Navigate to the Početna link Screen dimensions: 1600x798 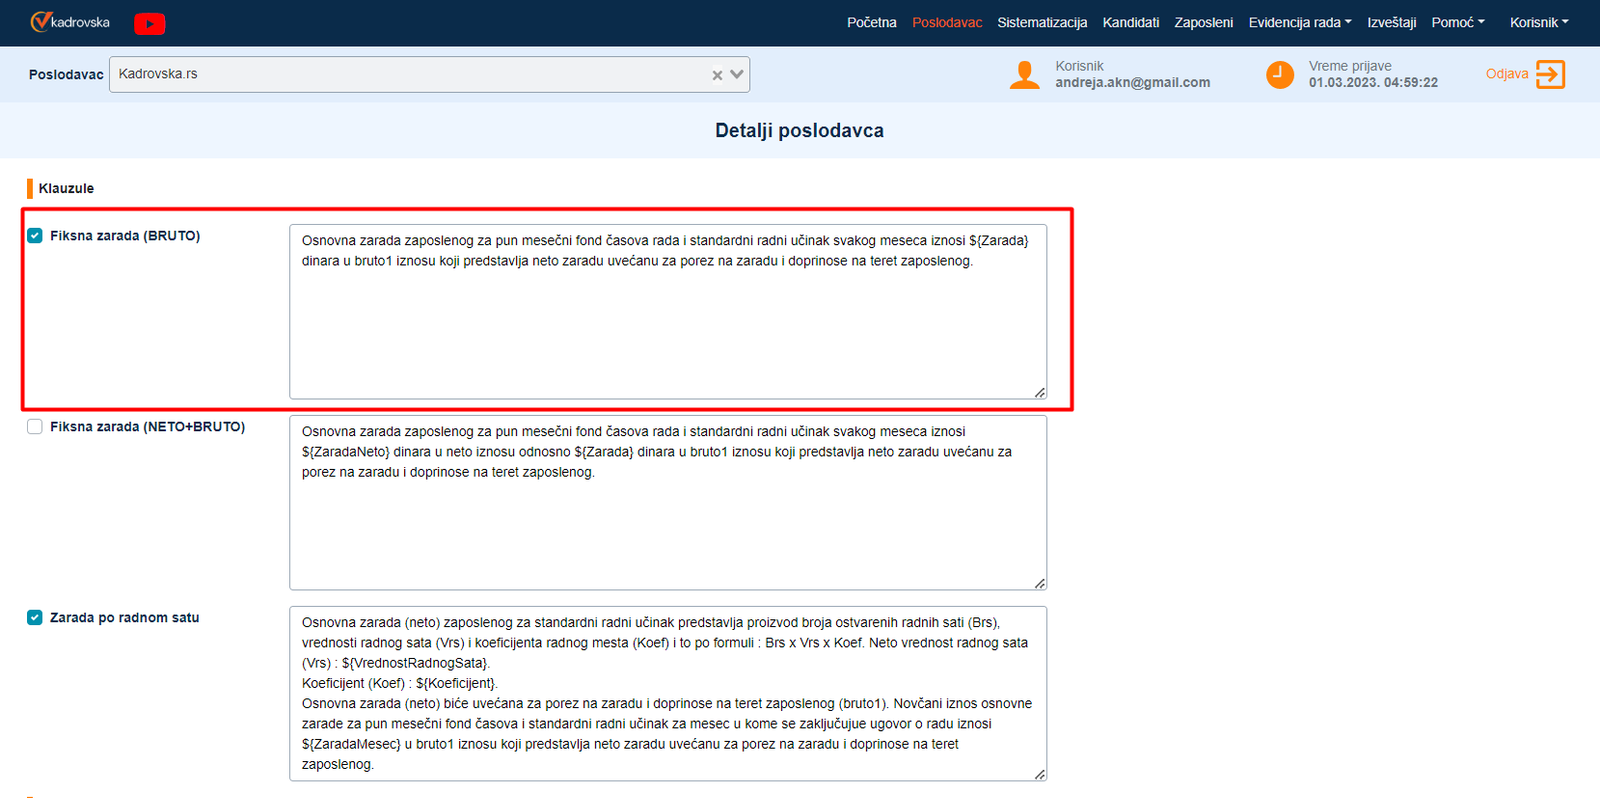(x=871, y=22)
